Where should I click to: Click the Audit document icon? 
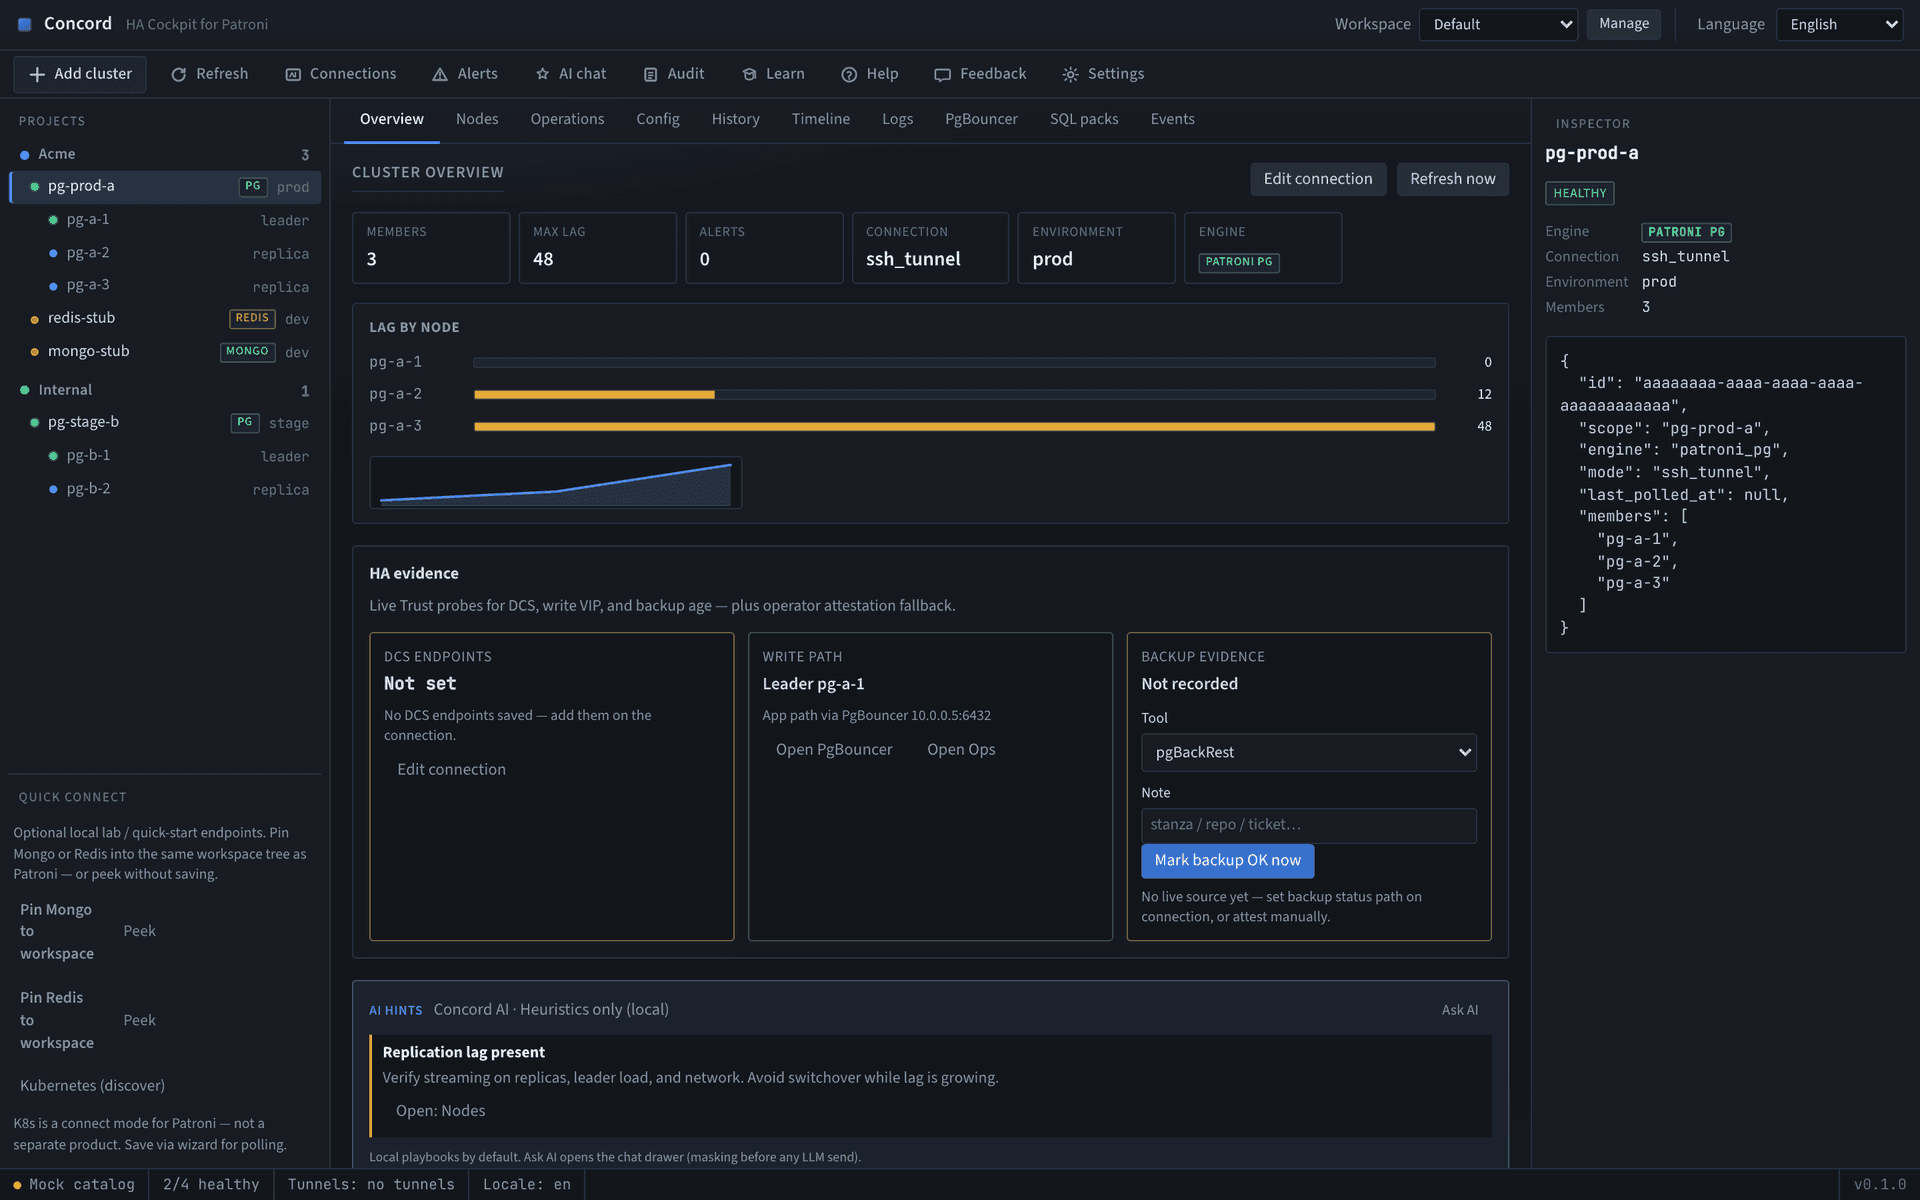click(x=650, y=74)
